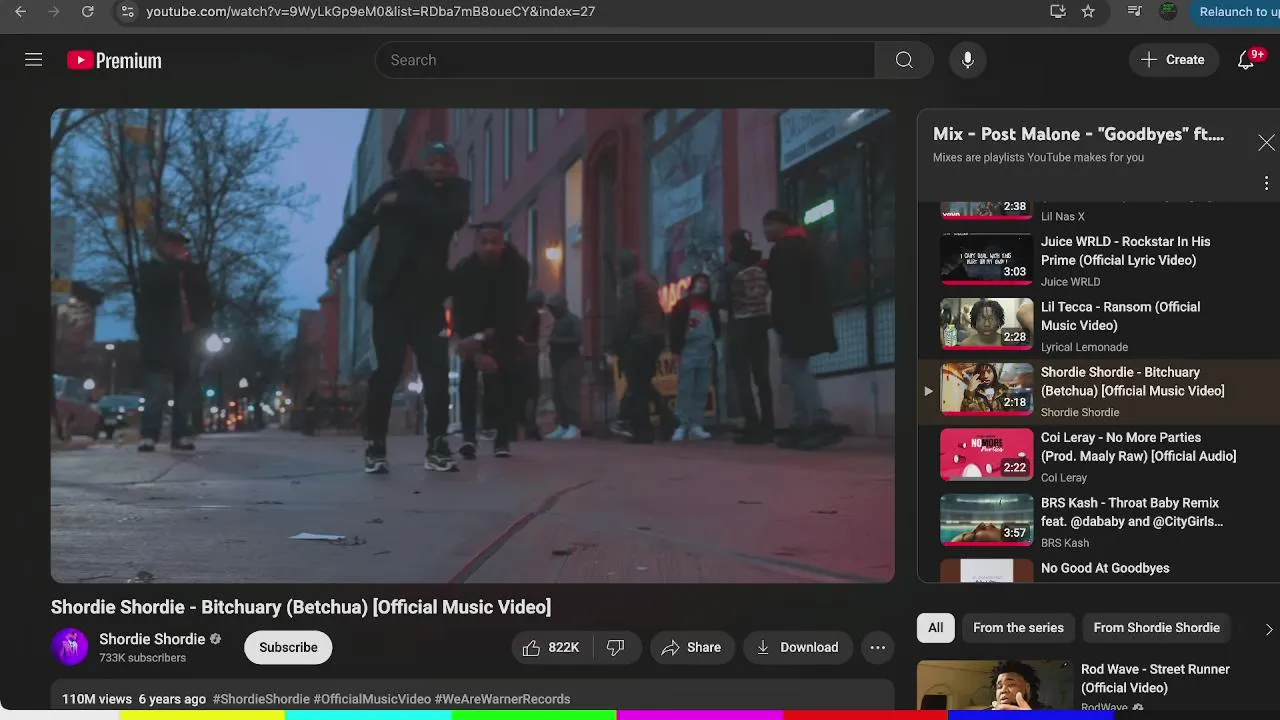Open more actions ellipsis under video
The height and width of the screenshot is (720, 1280).
point(877,647)
